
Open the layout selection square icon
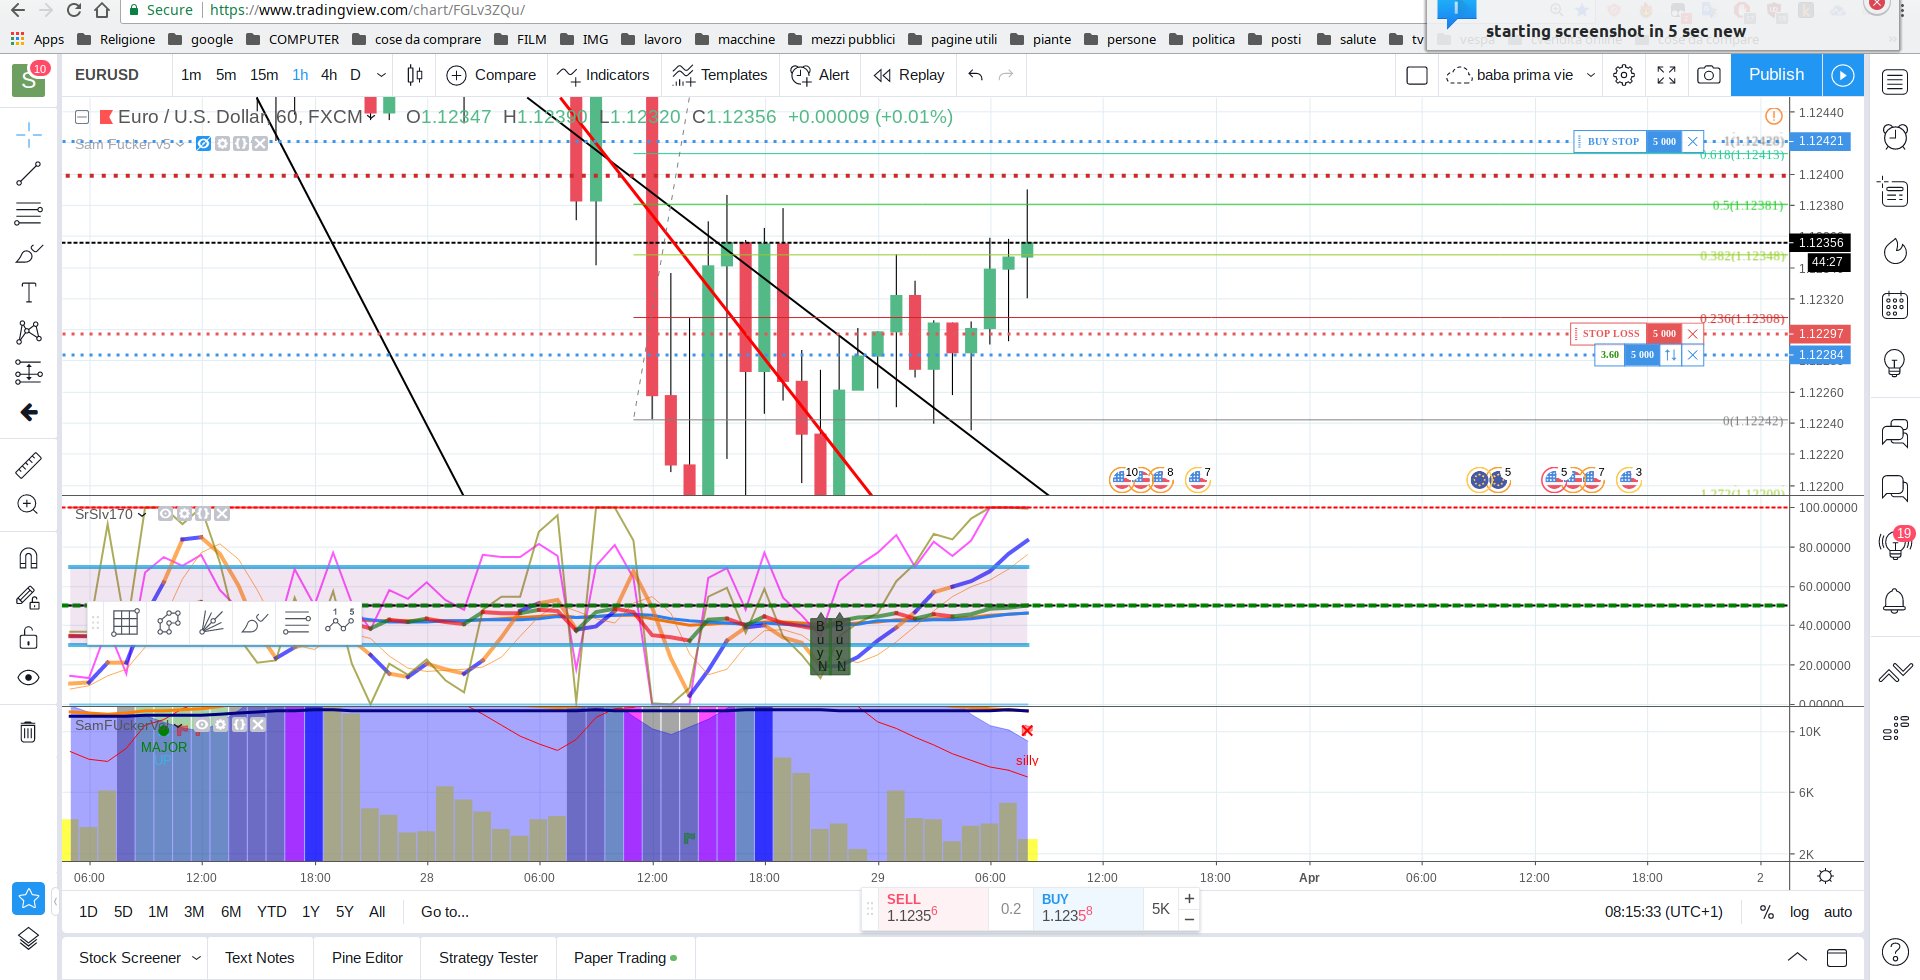1417,75
